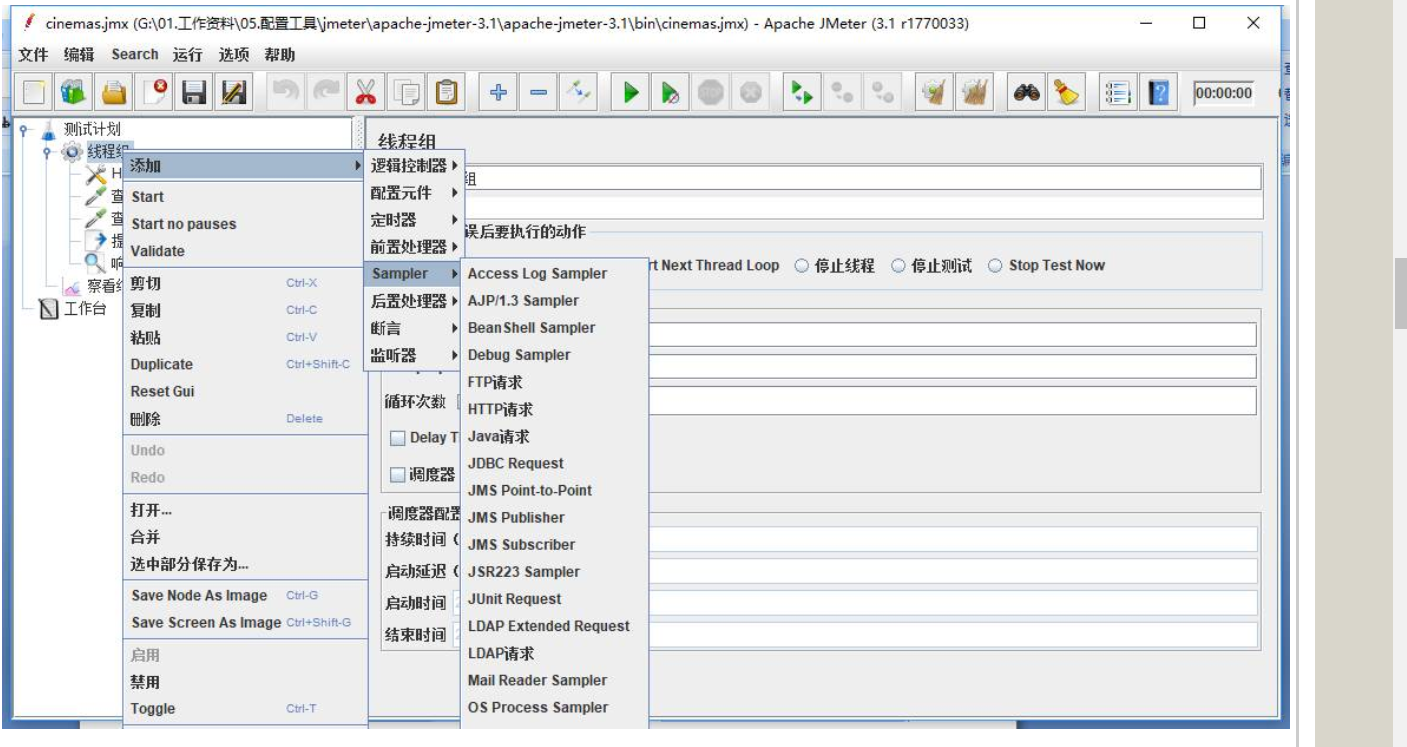This screenshot has width=1407, height=747.
Task: Click the Save floppy disk toolbar icon
Action: pyautogui.click(x=194, y=93)
